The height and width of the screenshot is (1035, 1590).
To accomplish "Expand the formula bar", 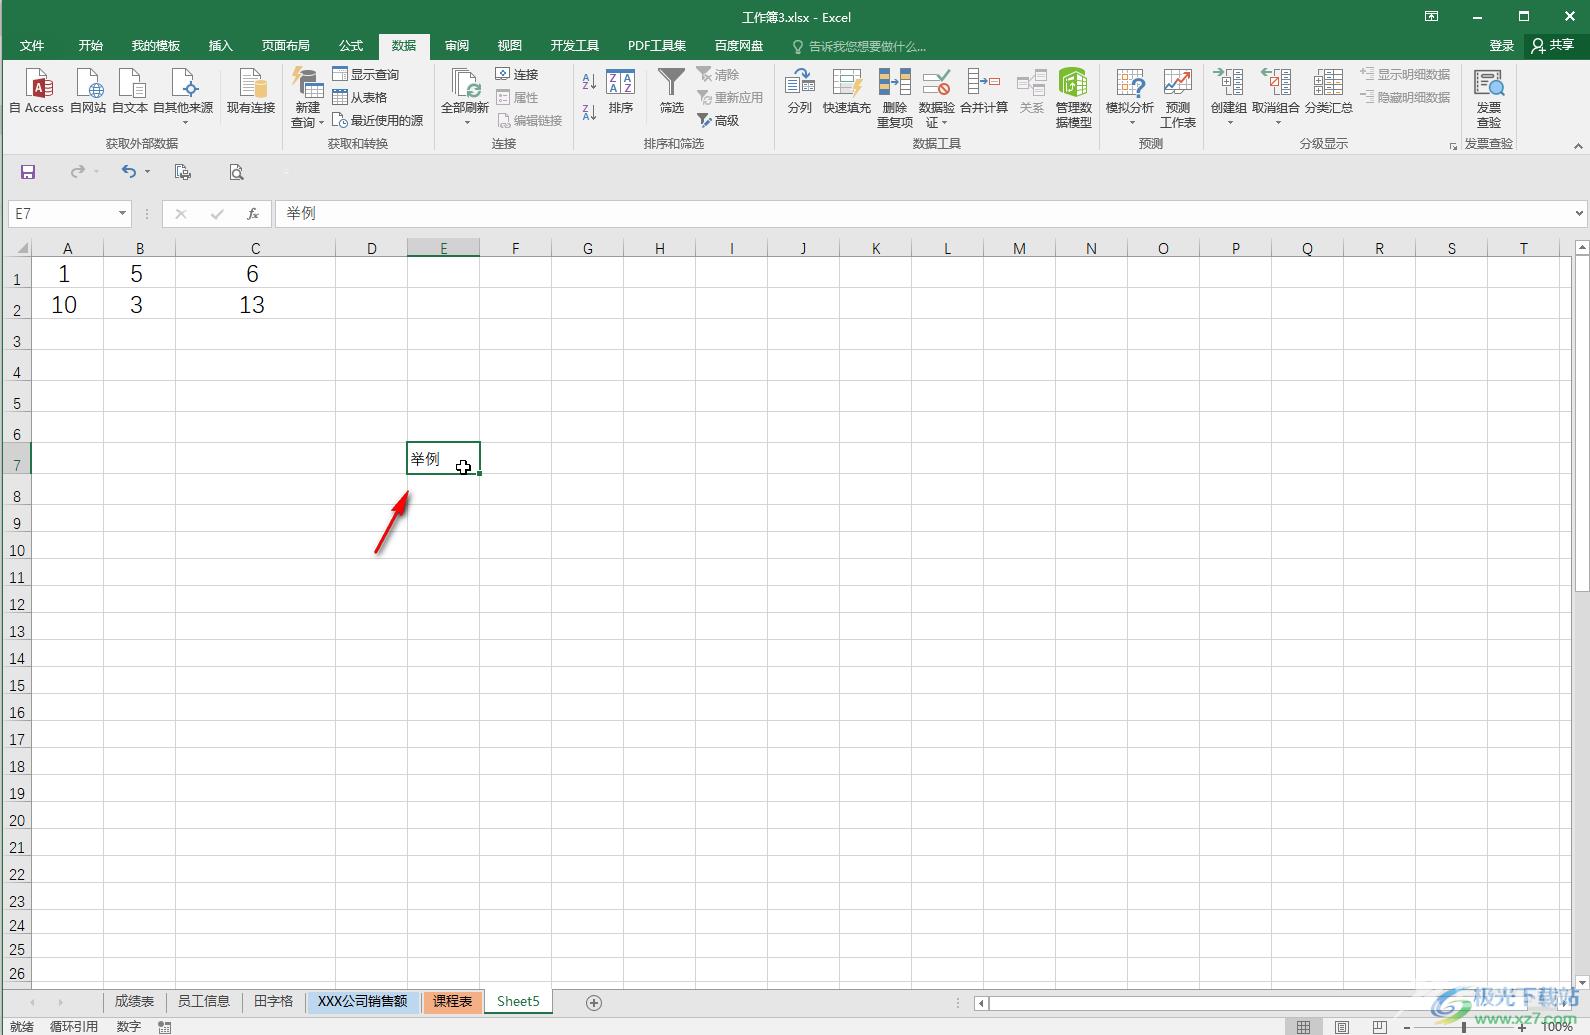I will coord(1579,213).
